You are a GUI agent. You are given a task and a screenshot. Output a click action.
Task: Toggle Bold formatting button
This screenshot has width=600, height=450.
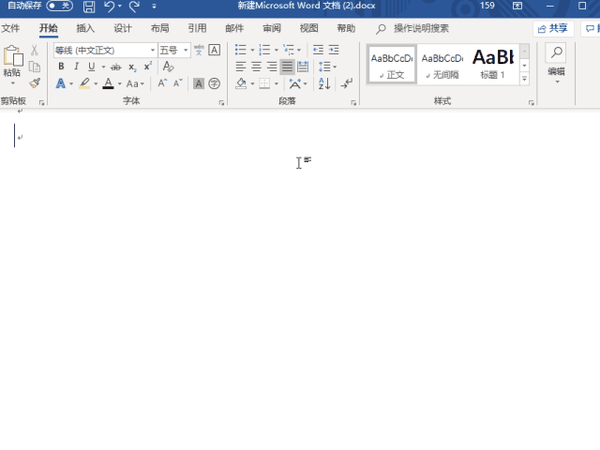coord(61,67)
